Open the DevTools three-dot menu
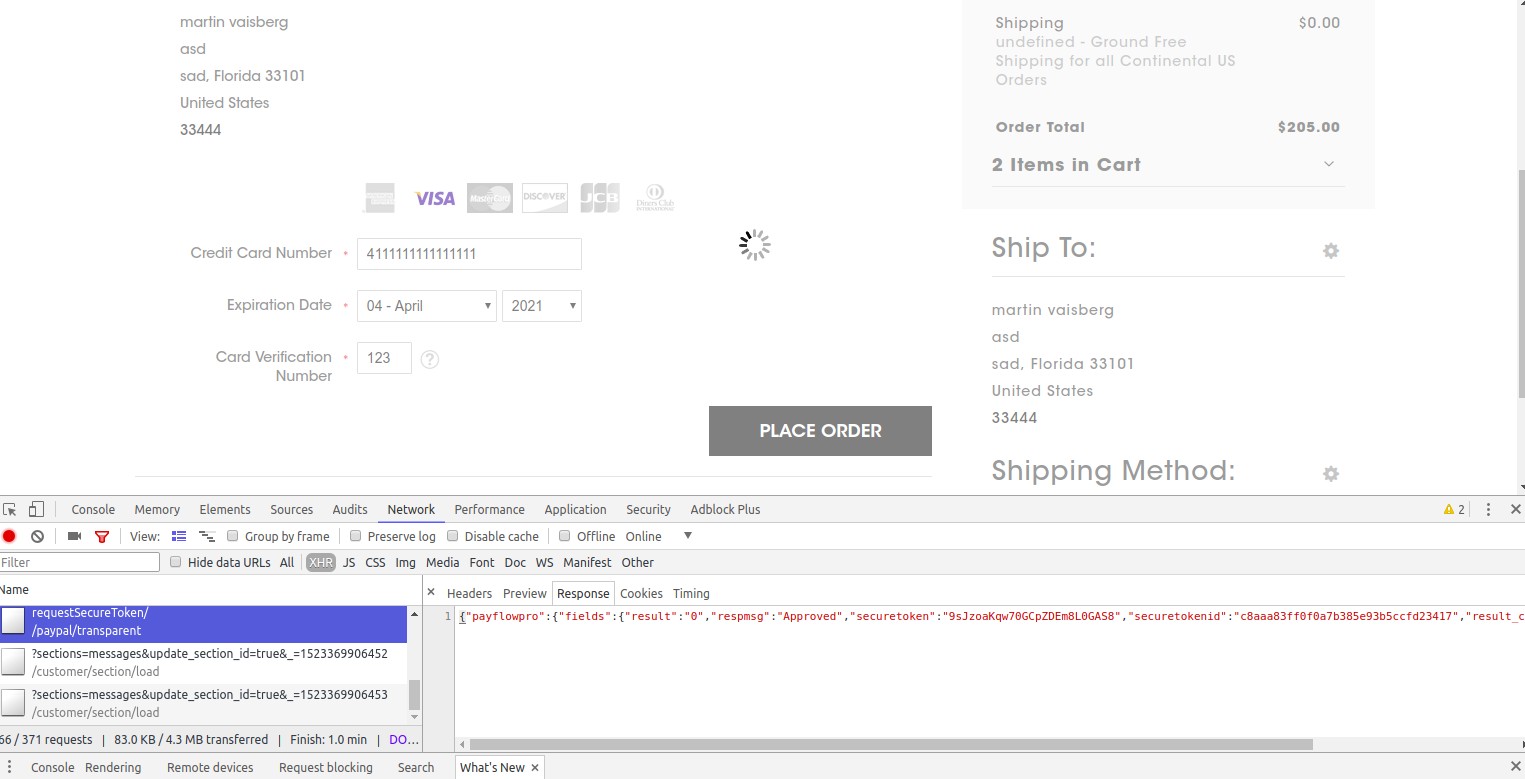The image size is (1525, 779). pyautogui.click(x=1489, y=509)
